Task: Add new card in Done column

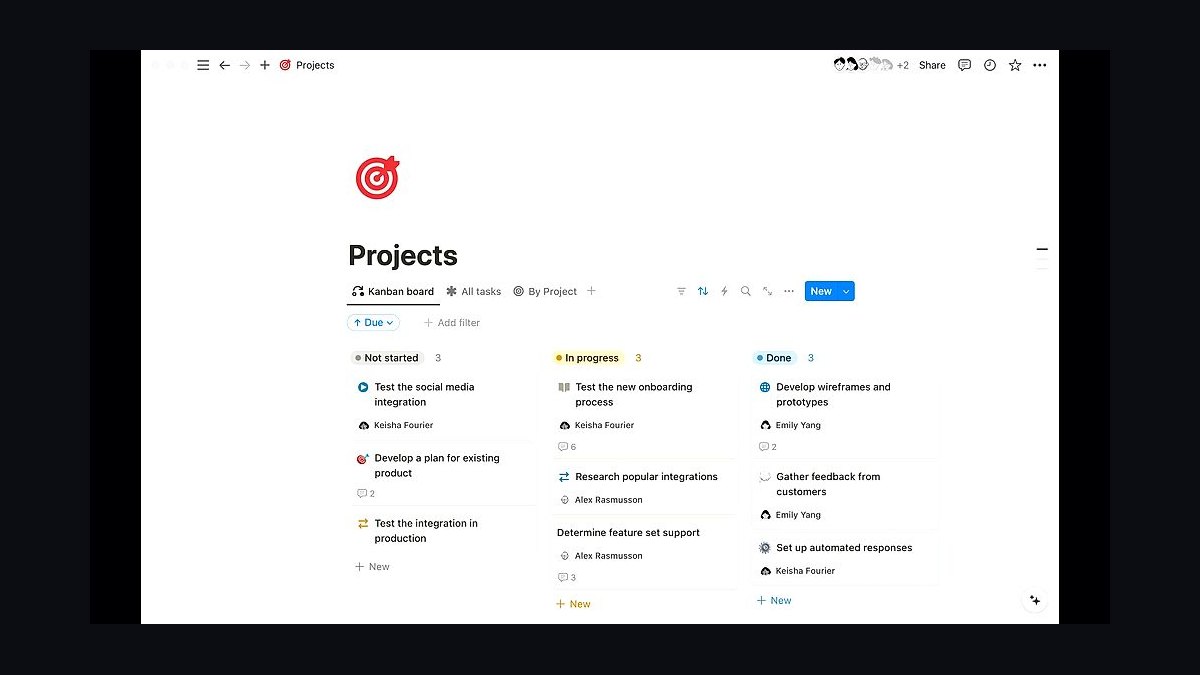Action: [x=774, y=601]
